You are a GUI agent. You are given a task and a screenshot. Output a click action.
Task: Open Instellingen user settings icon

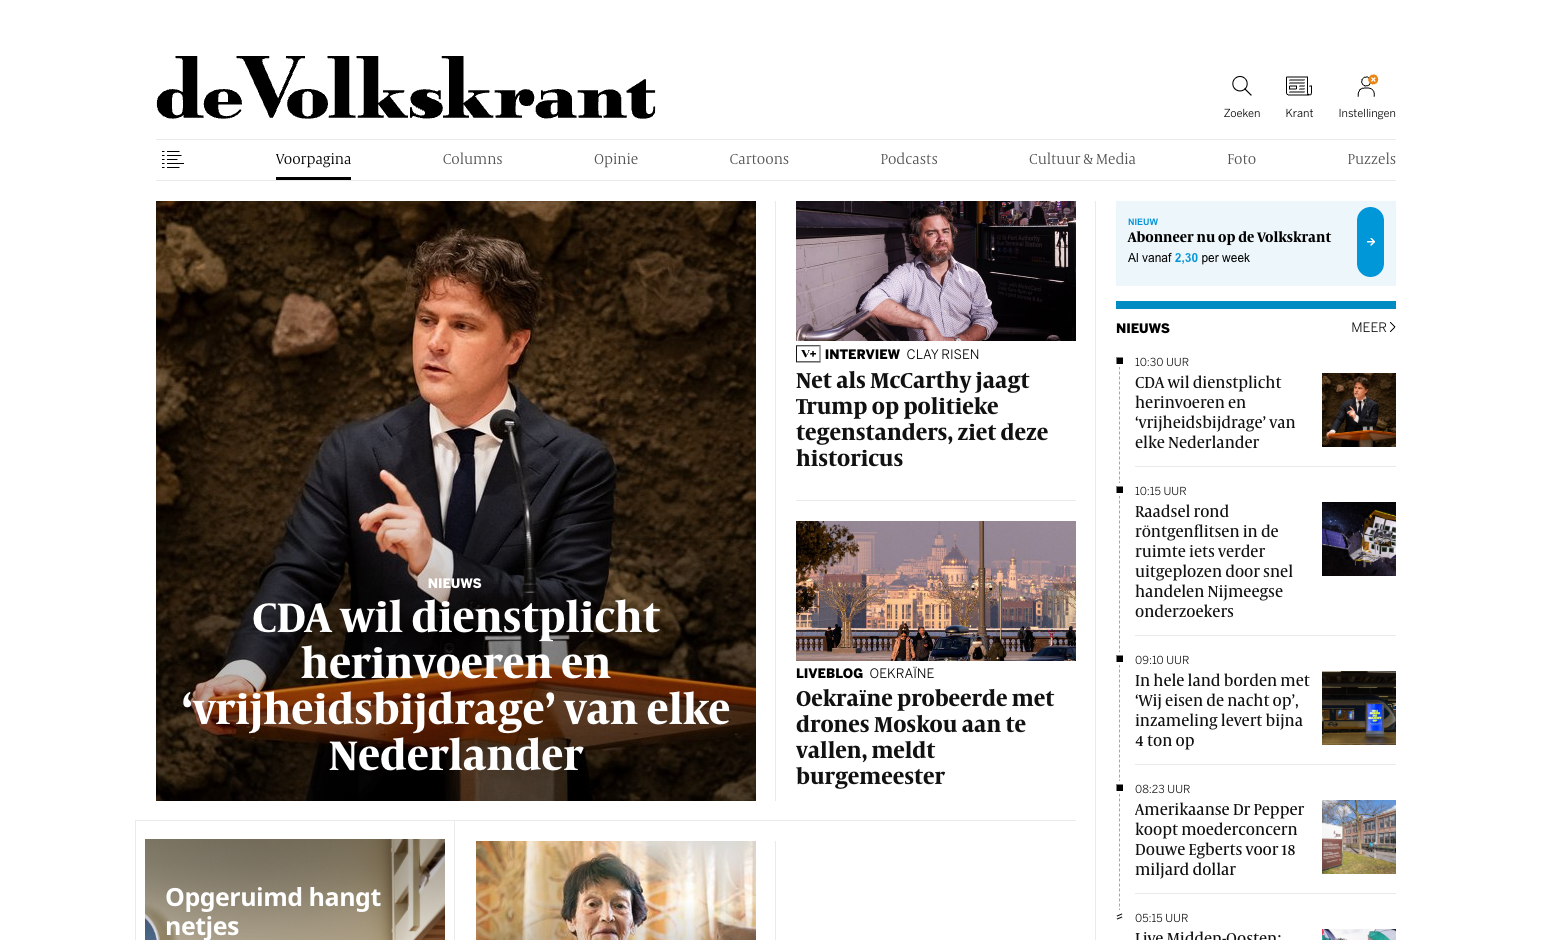point(1366,86)
